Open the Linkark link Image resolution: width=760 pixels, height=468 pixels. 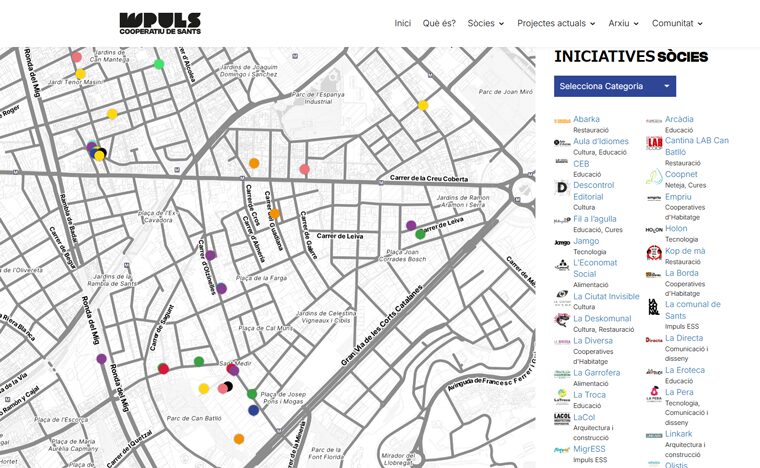(x=678, y=434)
